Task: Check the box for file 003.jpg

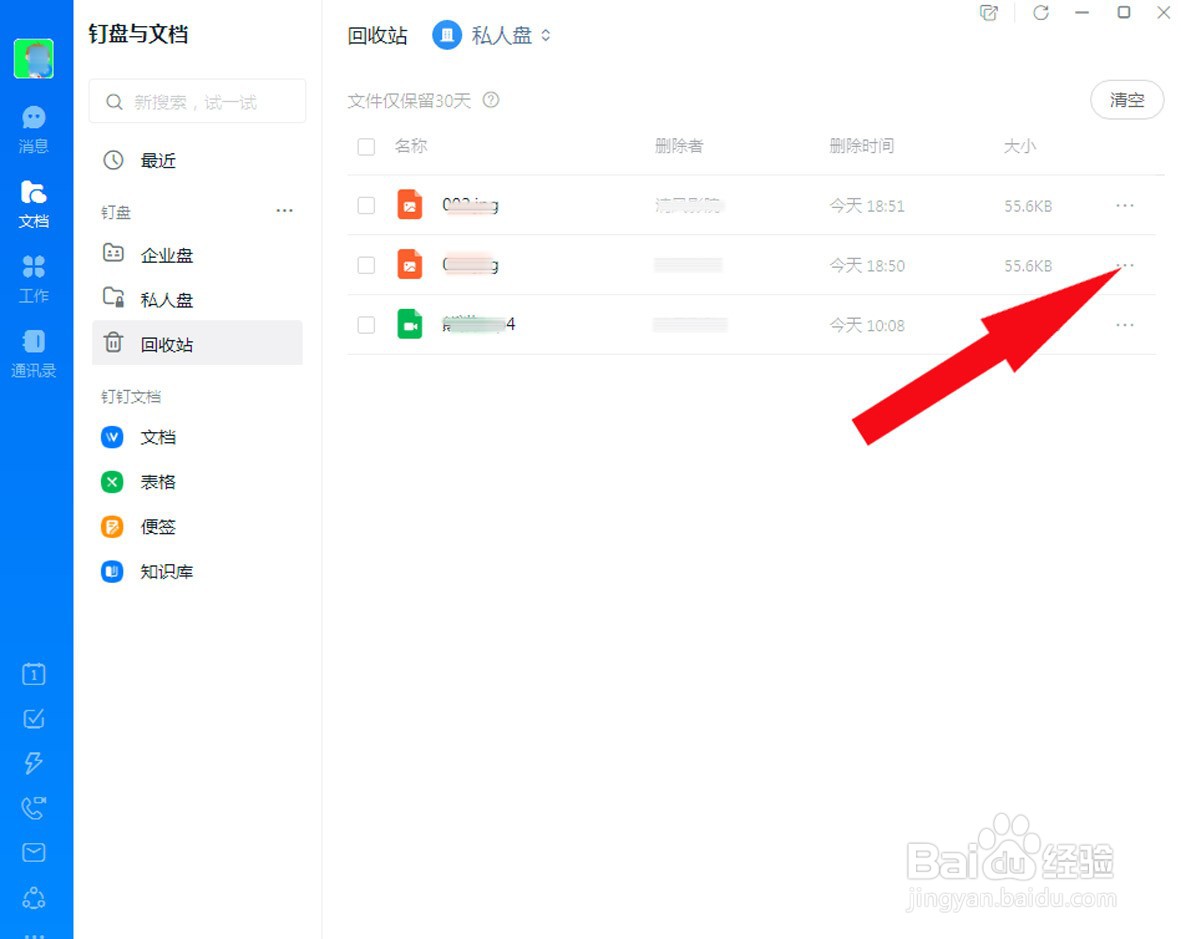Action: coord(366,205)
